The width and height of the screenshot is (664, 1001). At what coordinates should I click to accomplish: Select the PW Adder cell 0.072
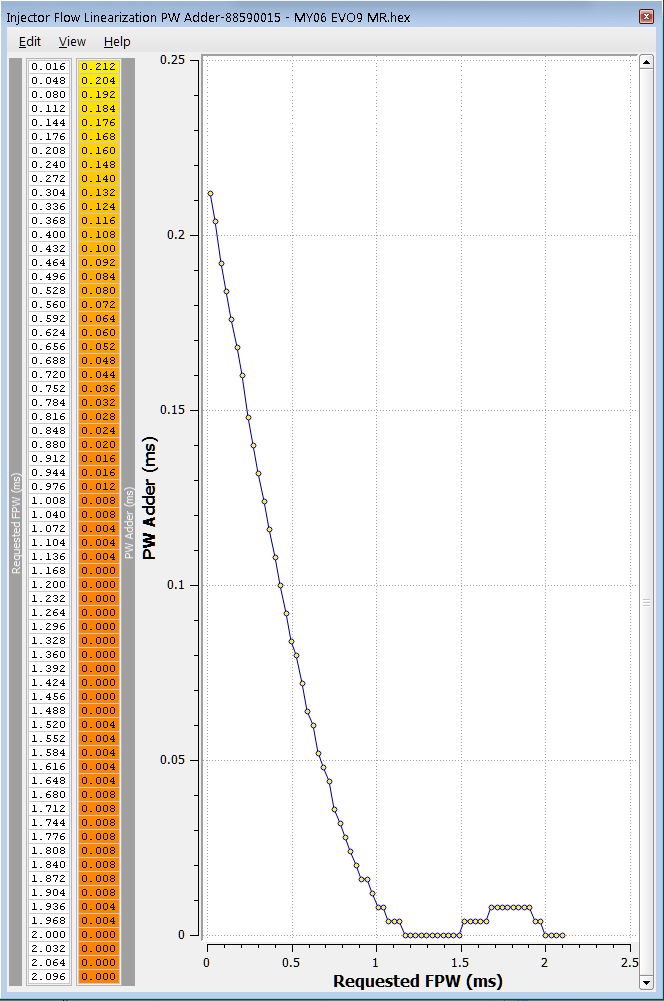98,305
